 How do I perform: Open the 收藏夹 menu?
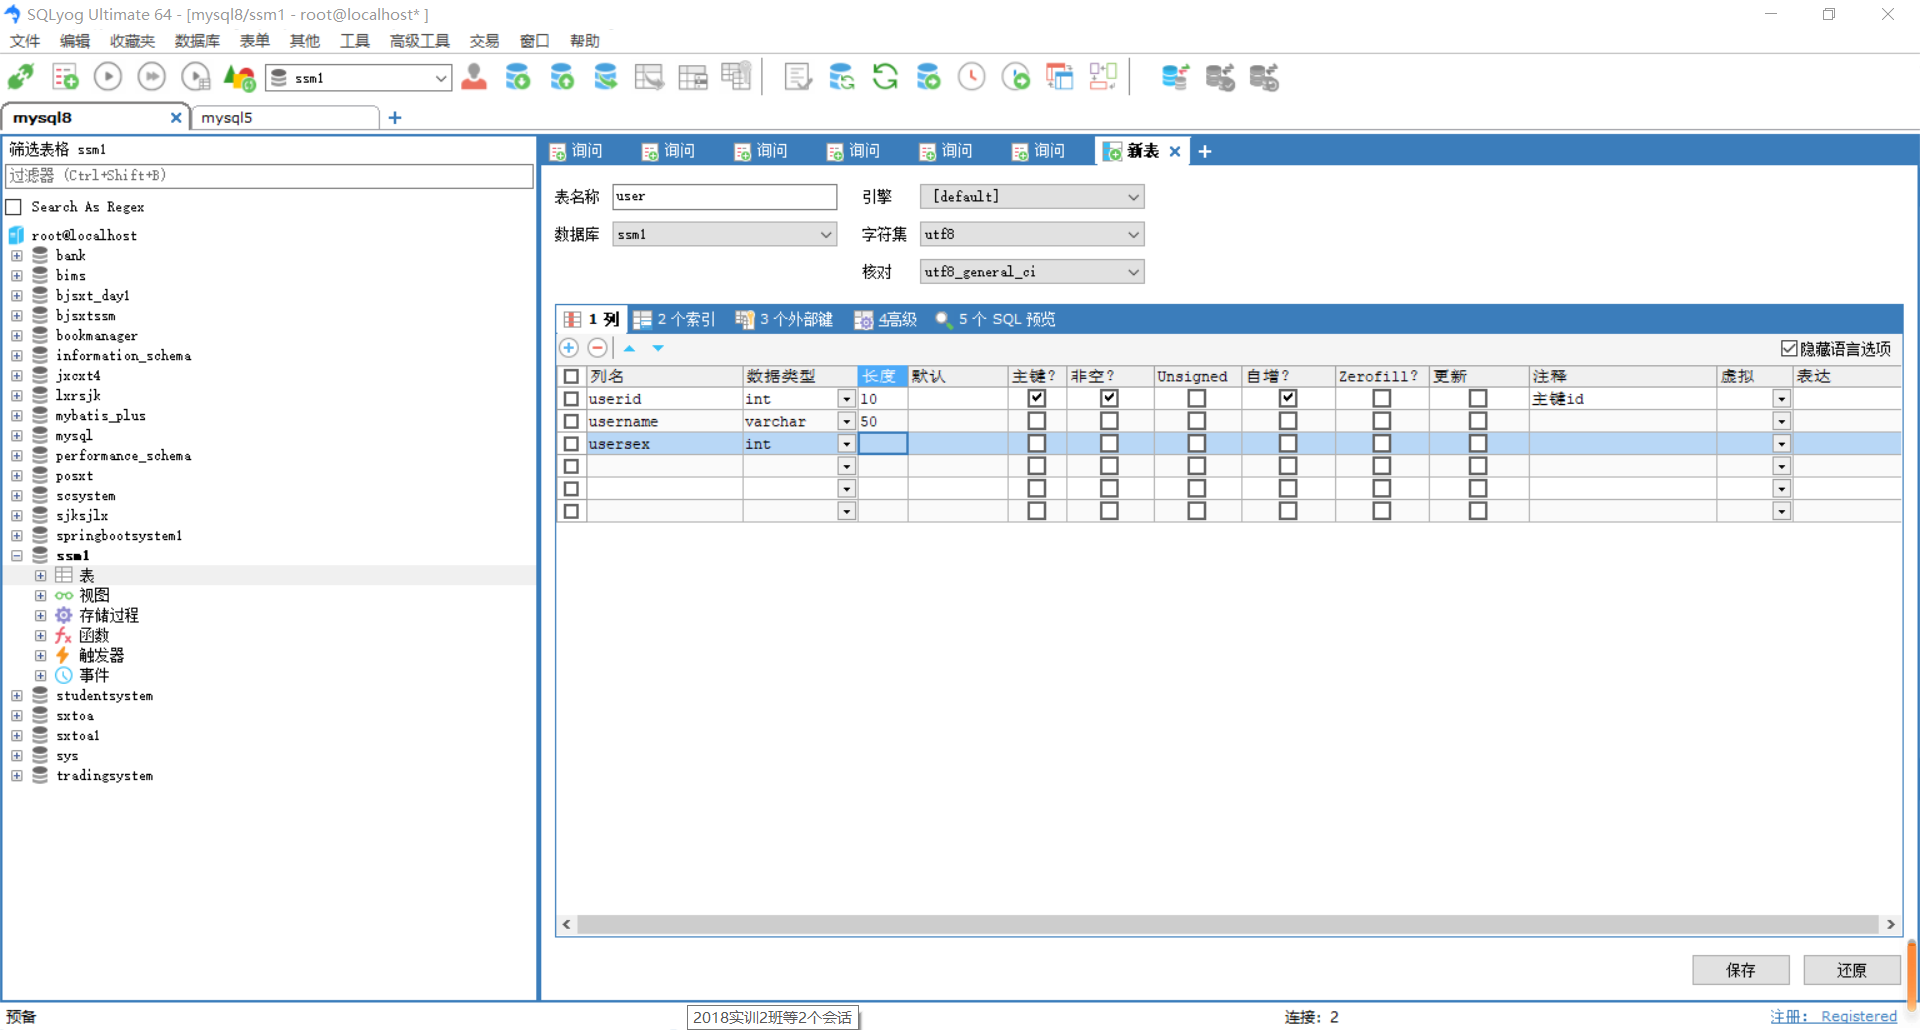pyautogui.click(x=132, y=41)
